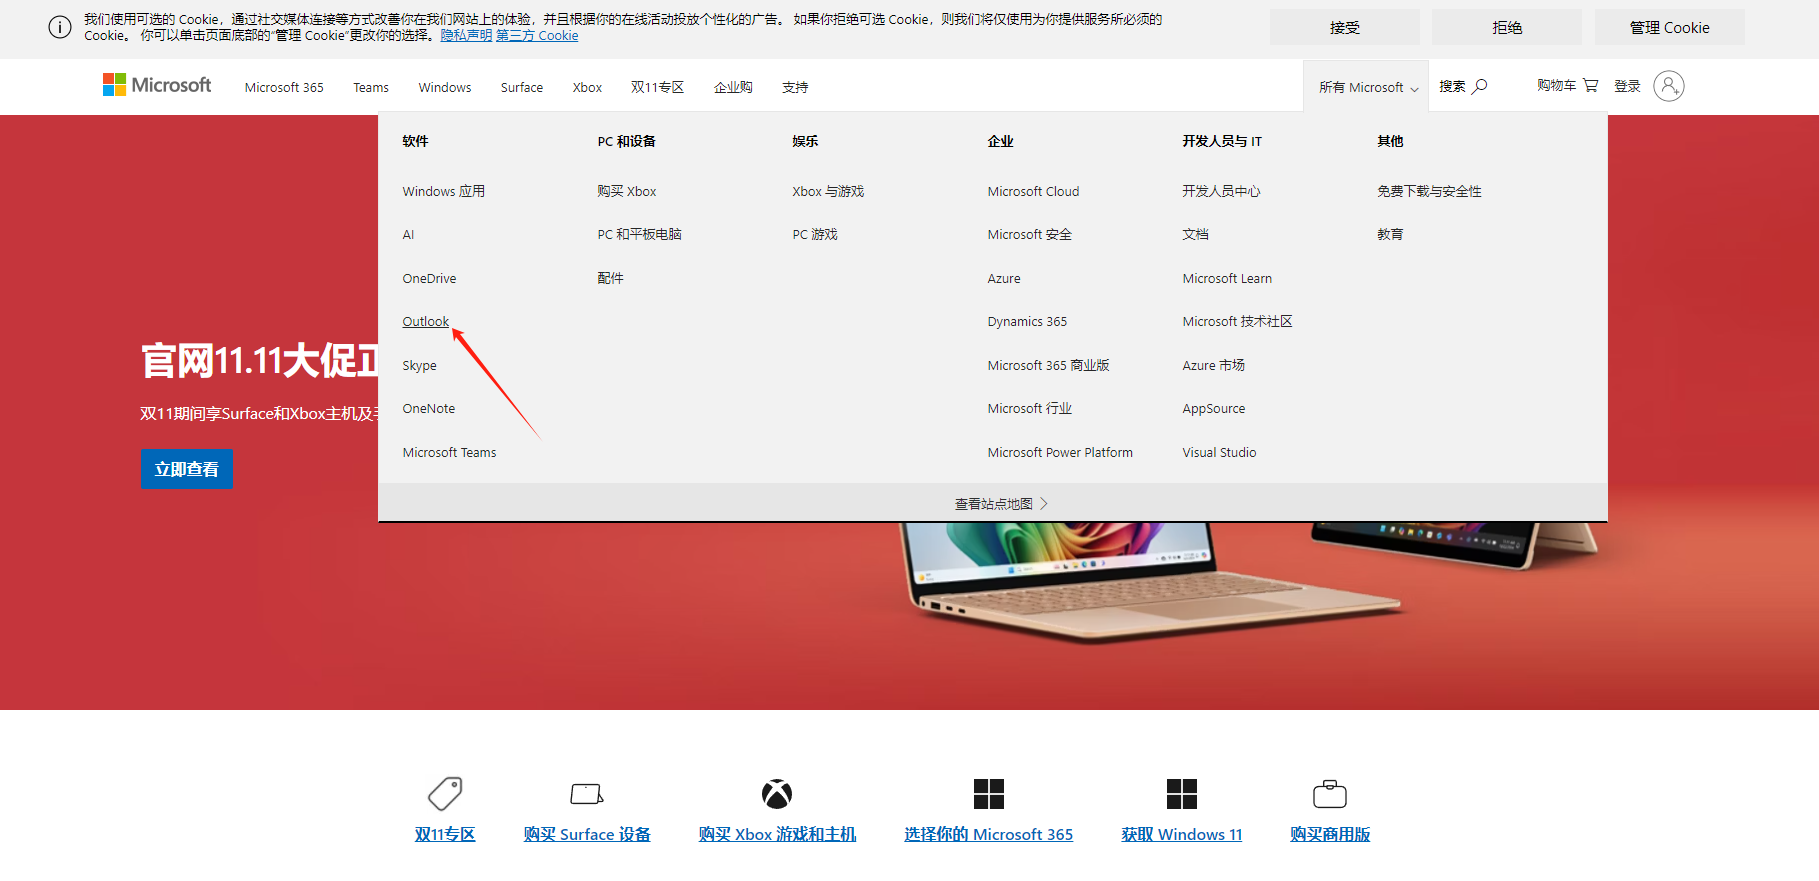
Task: Click 管理 Cookie button
Action: pyautogui.click(x=1670, y=27)
